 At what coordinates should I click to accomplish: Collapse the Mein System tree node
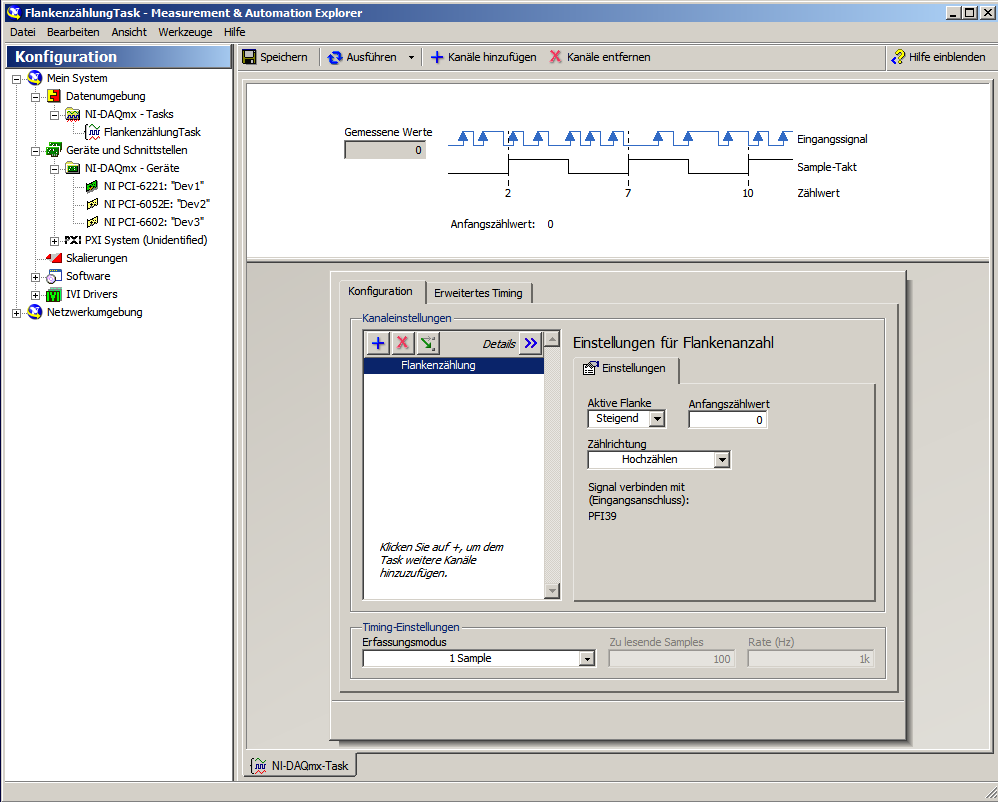point(17,79)
